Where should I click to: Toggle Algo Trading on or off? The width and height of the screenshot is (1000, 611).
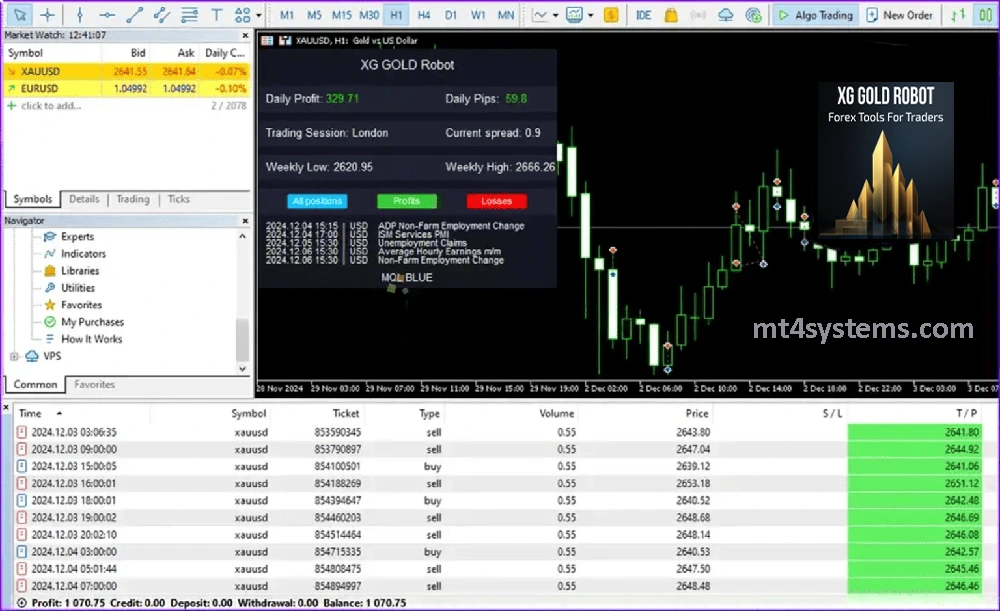point(814,15)
